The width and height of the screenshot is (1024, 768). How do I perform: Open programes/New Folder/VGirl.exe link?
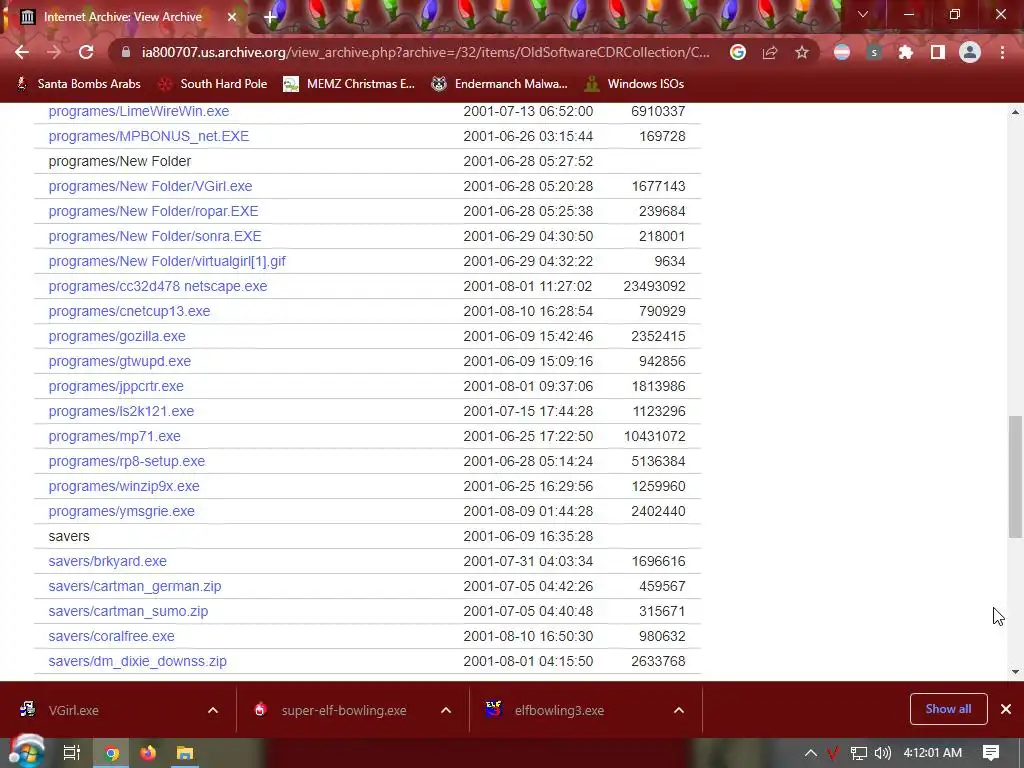coord(150,186)
